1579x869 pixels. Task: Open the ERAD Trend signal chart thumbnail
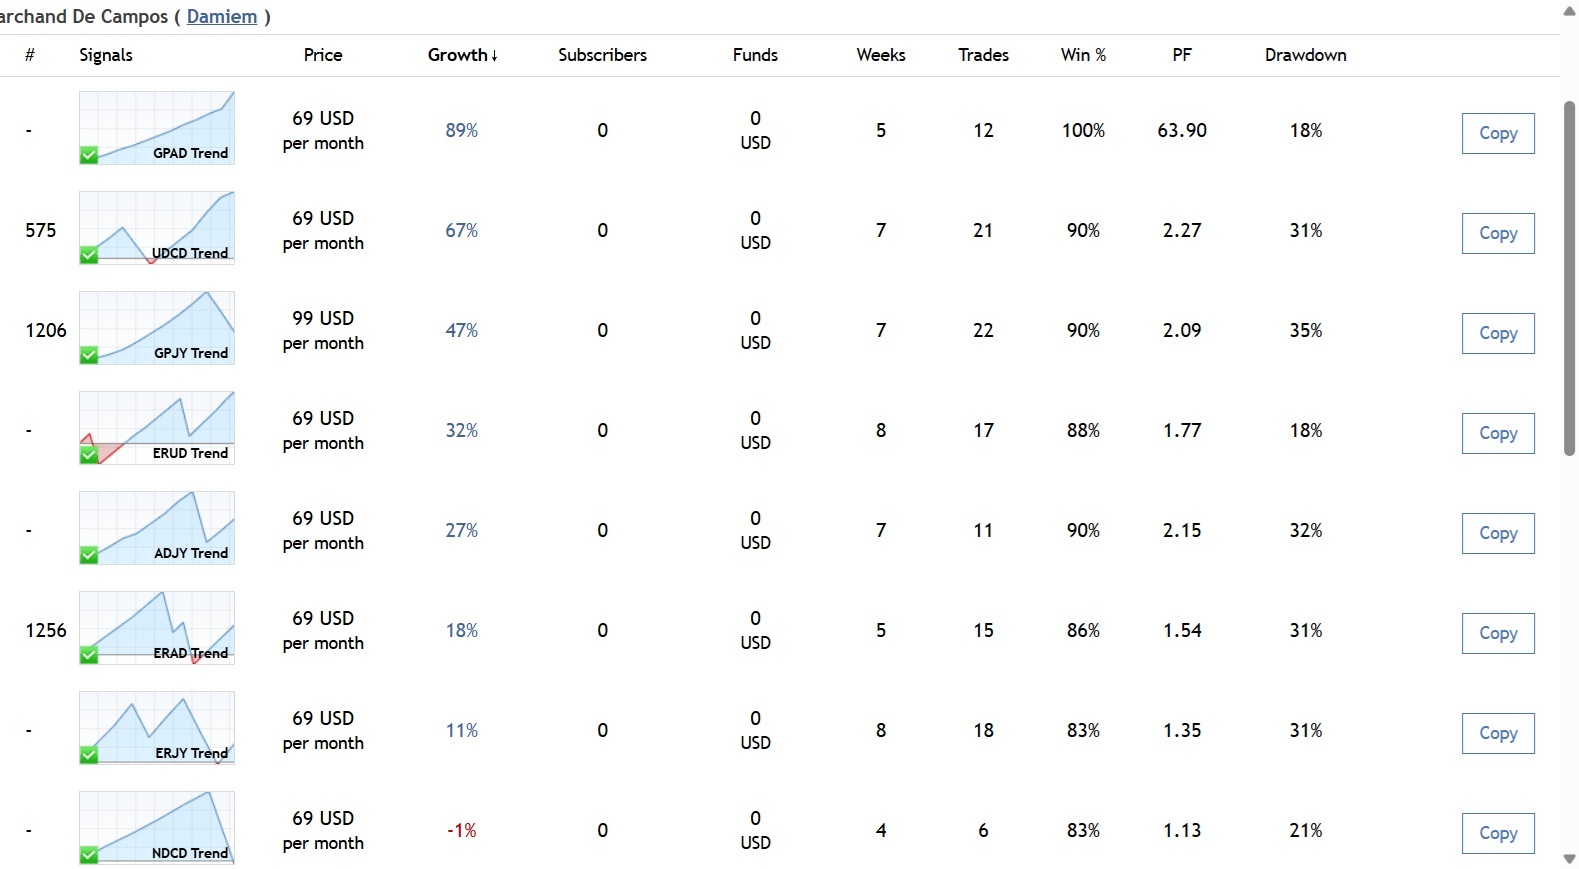tap(157, 627)
